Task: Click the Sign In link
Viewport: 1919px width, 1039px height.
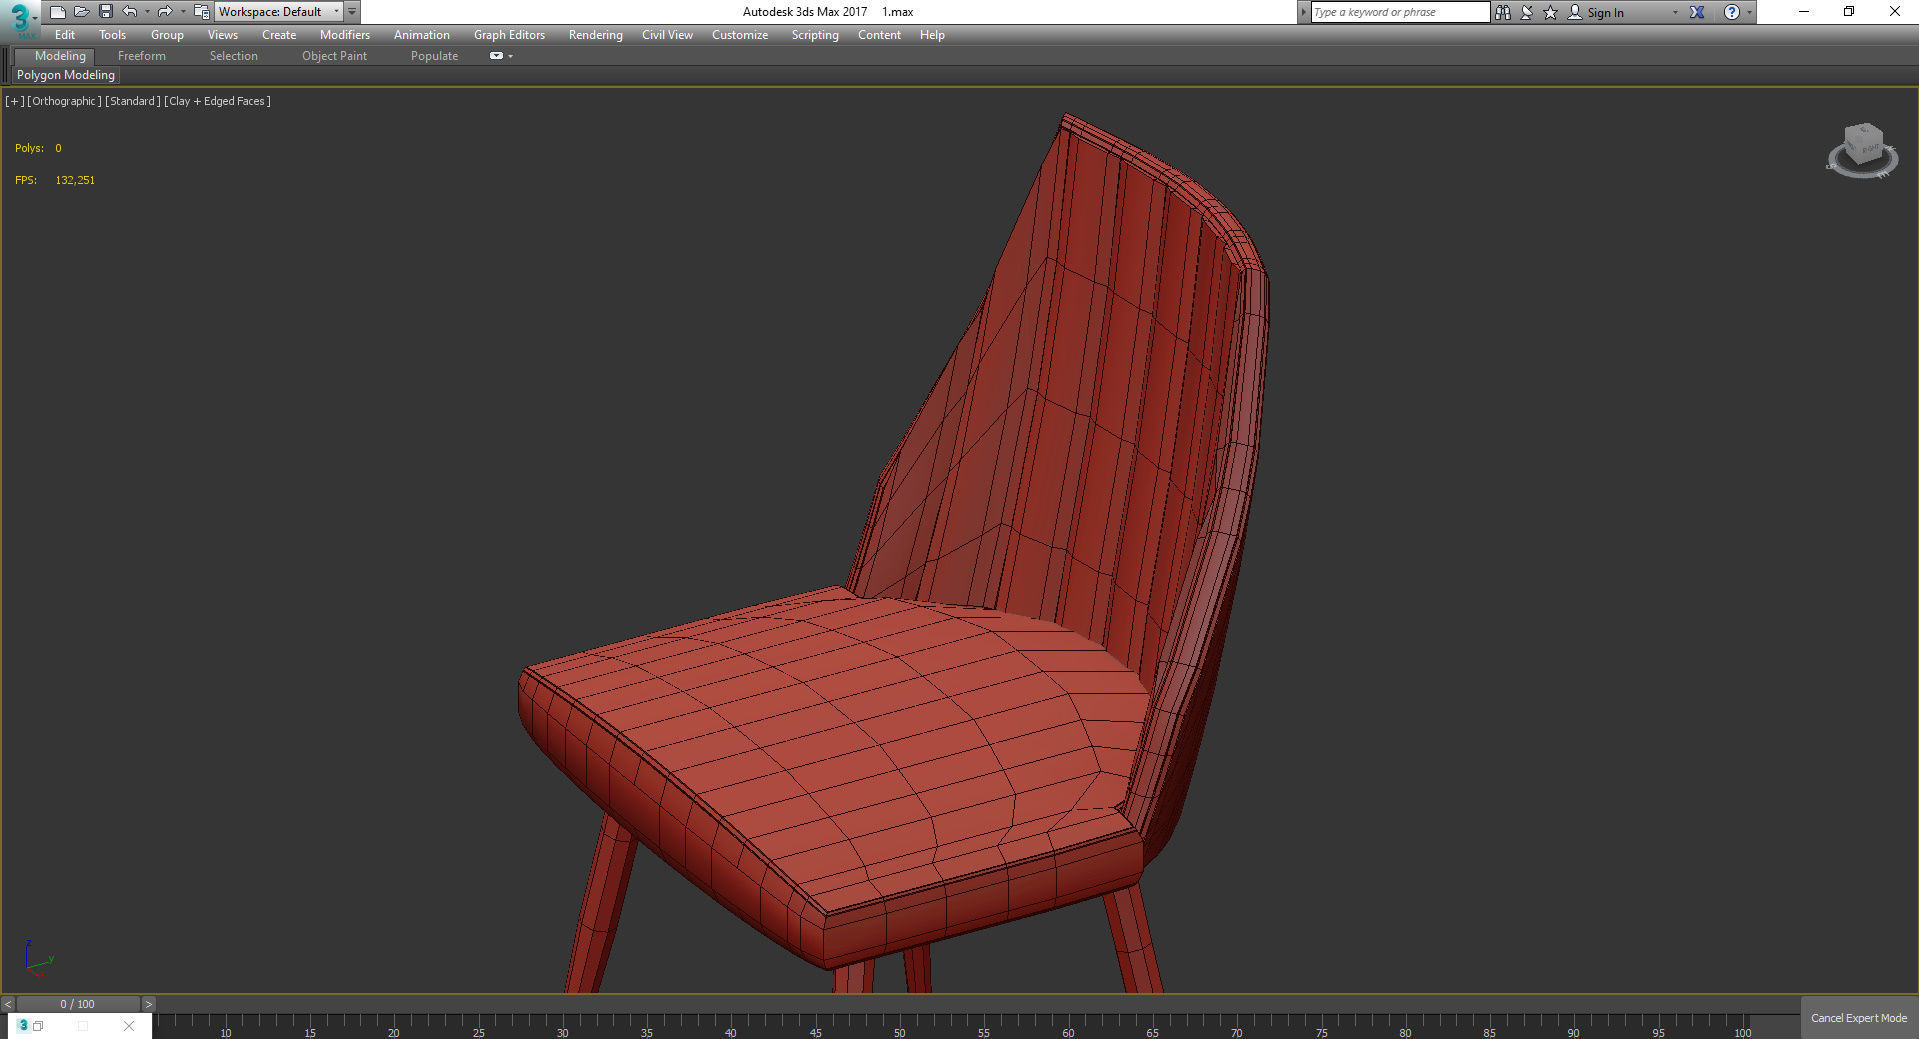Action: pos(1605,12)
